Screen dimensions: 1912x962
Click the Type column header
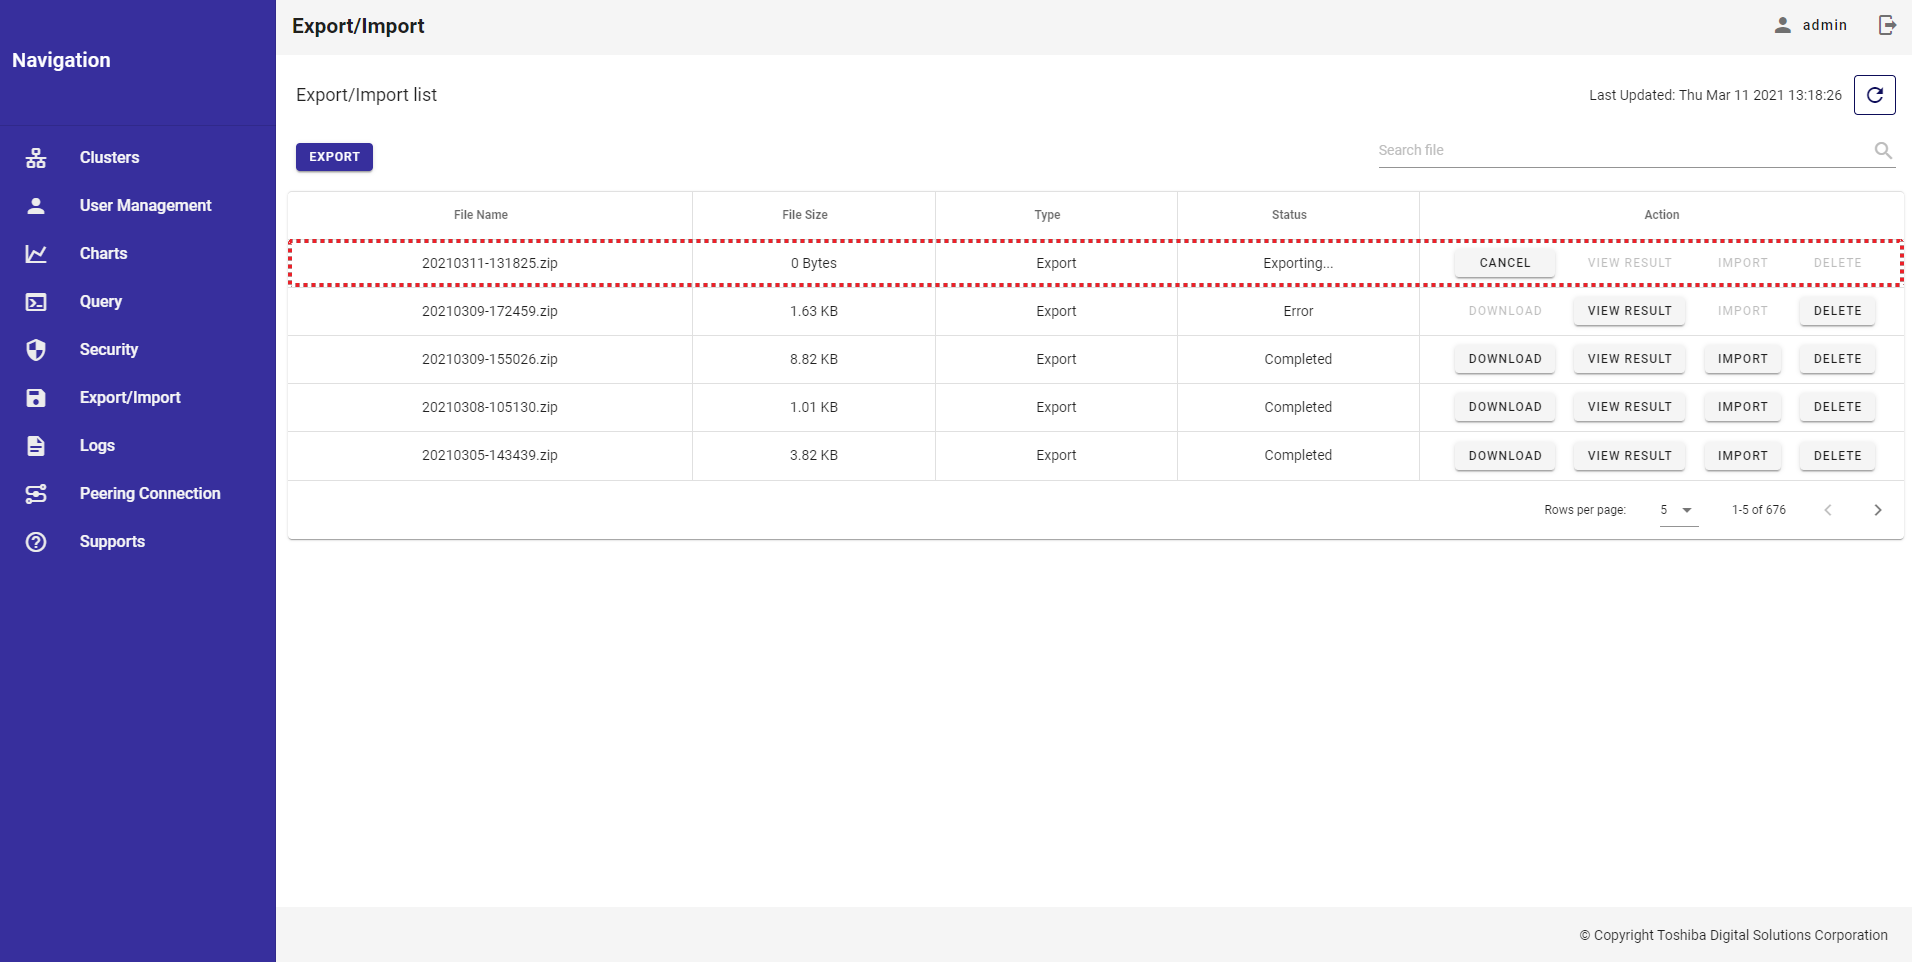click(1047, 215)
